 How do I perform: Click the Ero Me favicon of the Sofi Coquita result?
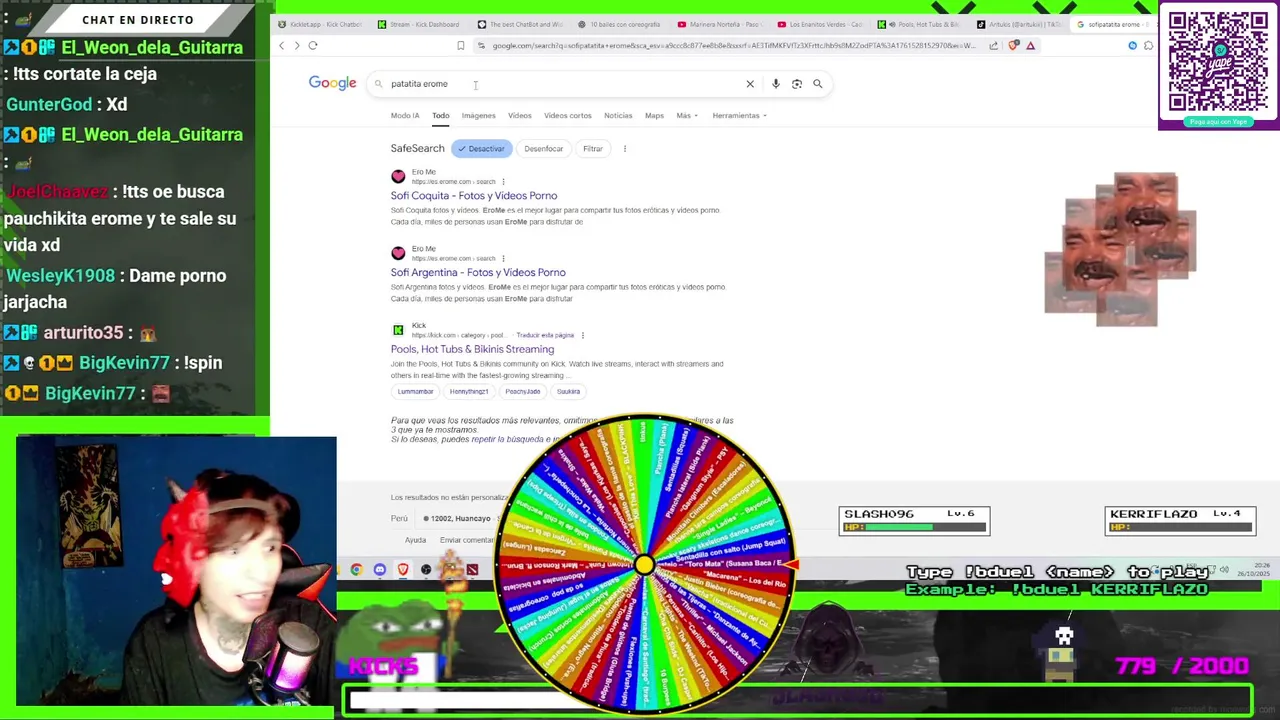click(398, 176)
